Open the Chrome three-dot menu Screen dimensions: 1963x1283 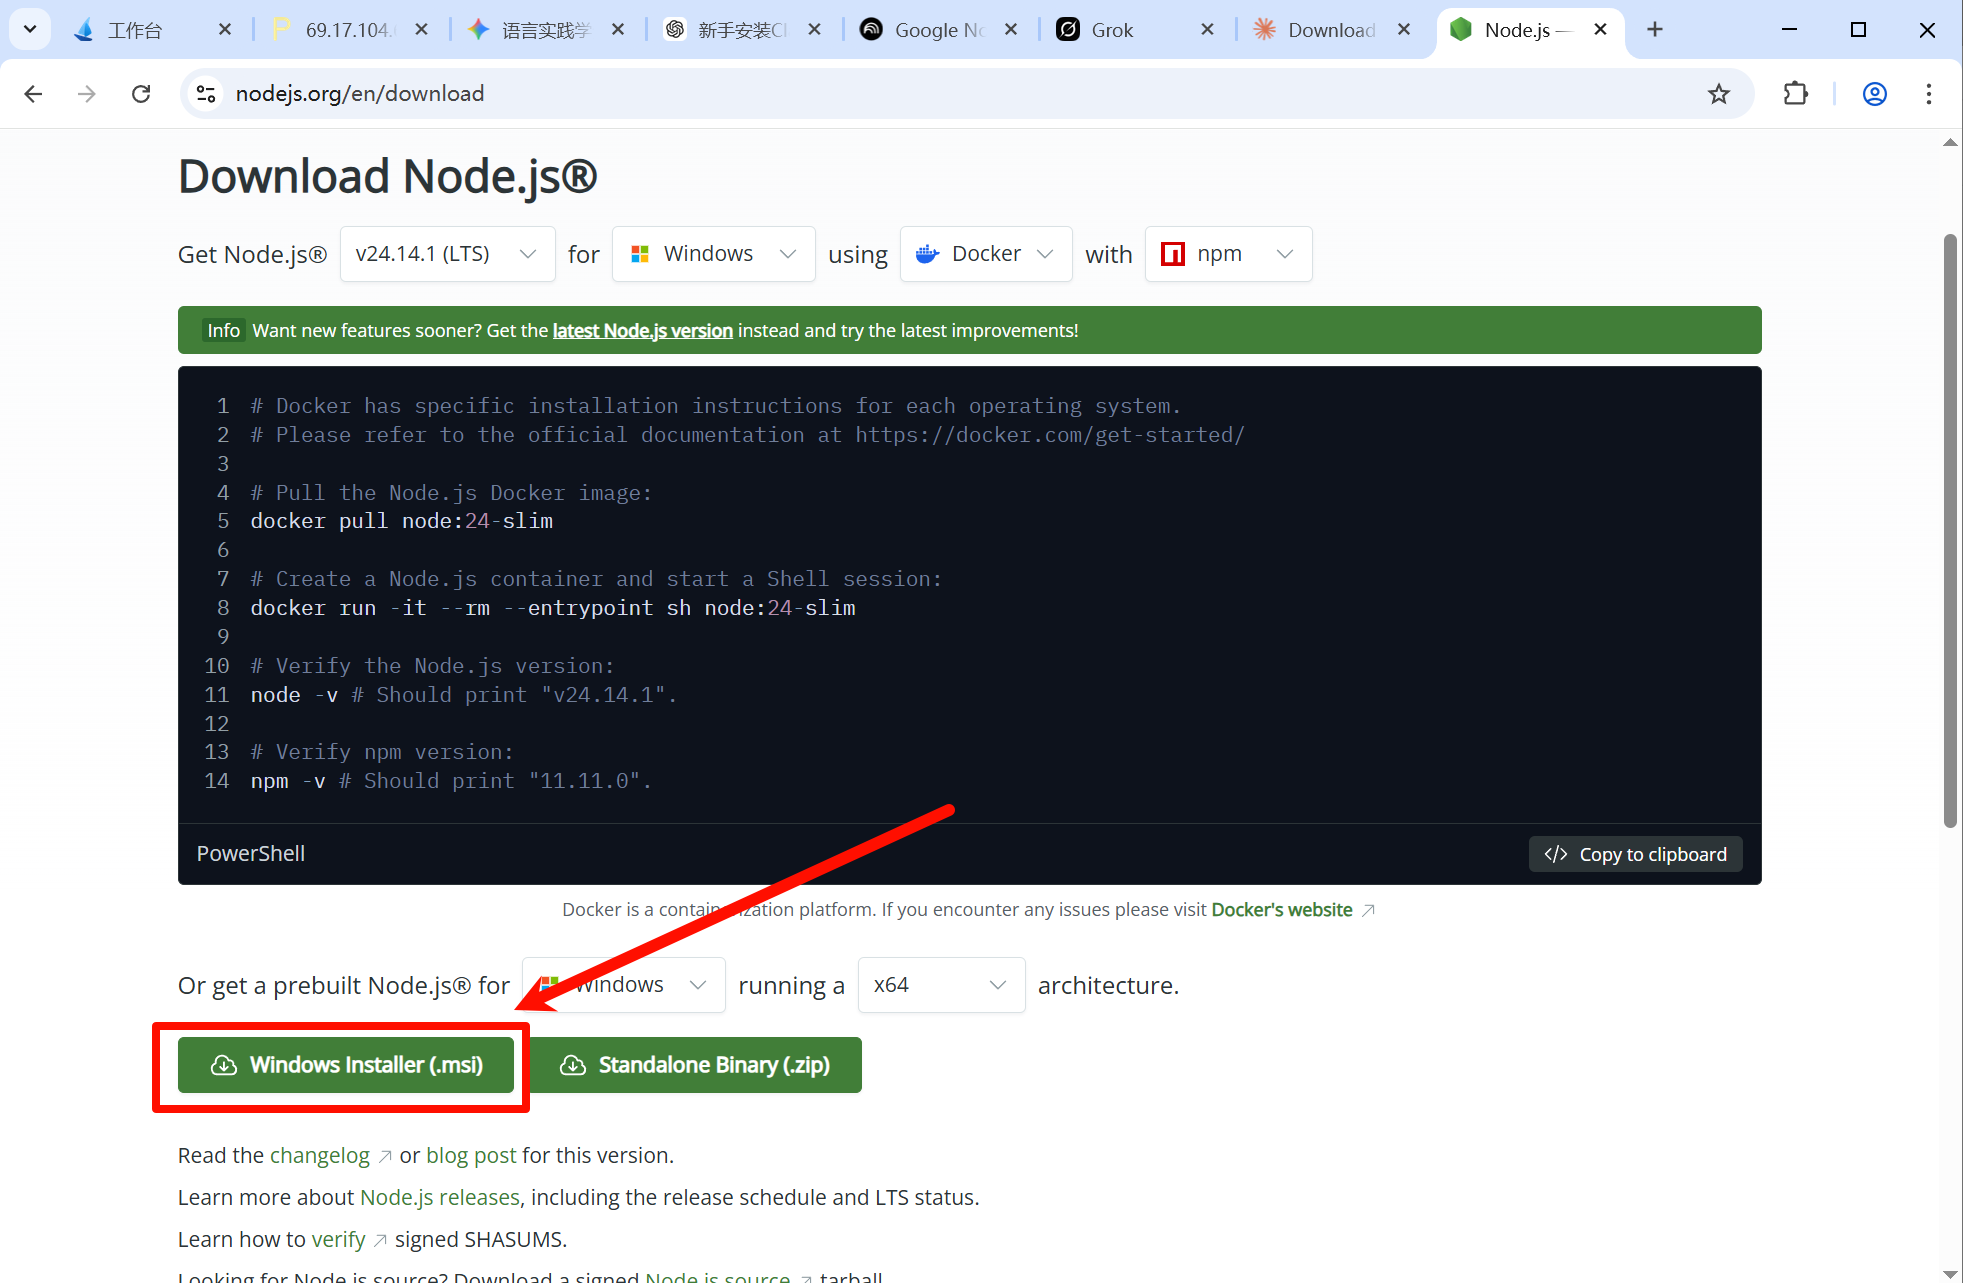[1928, 94]
